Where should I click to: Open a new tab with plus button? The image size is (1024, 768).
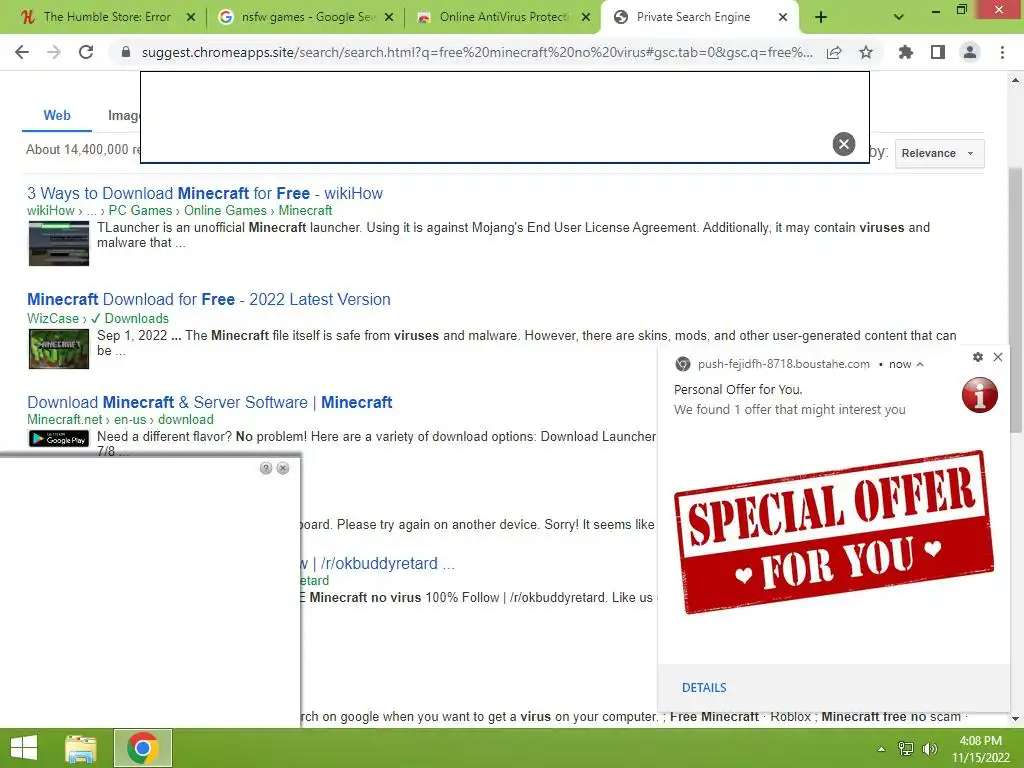tap(821, 18)
